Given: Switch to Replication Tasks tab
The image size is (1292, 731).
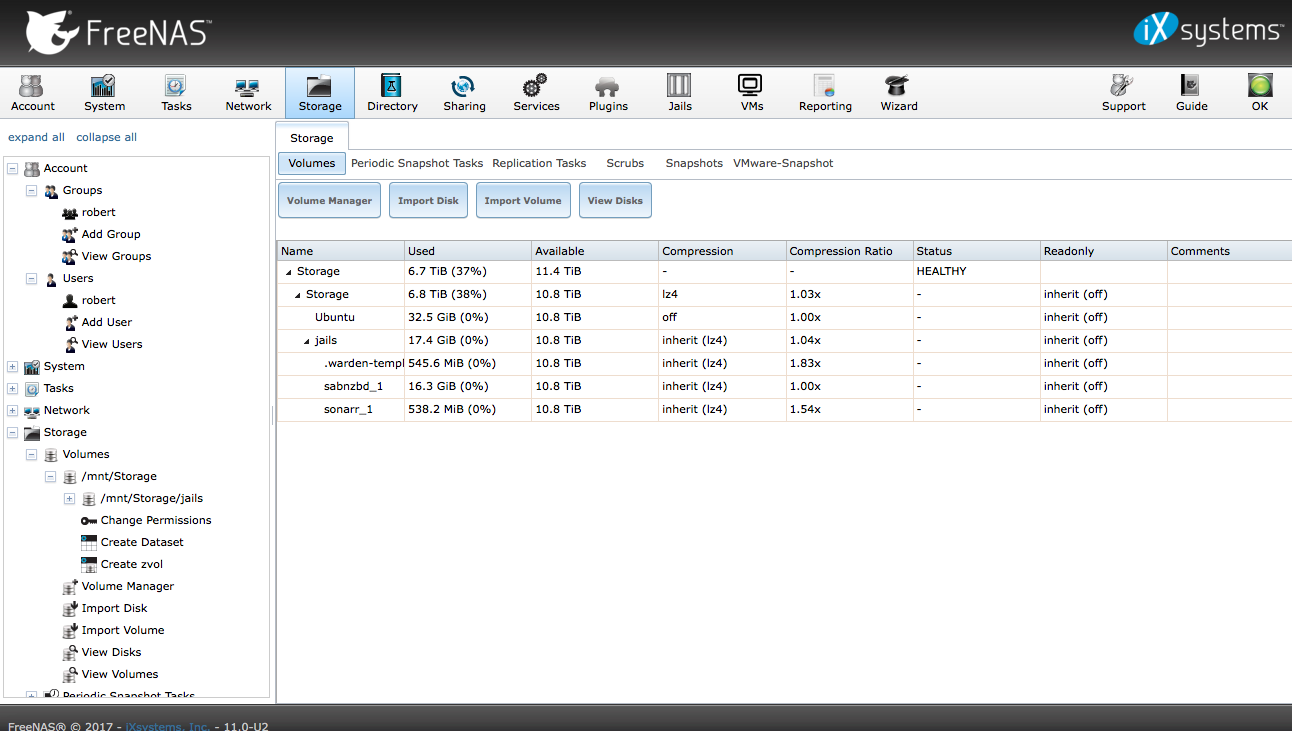Looking at the screenshot, I should coord(539,163).
